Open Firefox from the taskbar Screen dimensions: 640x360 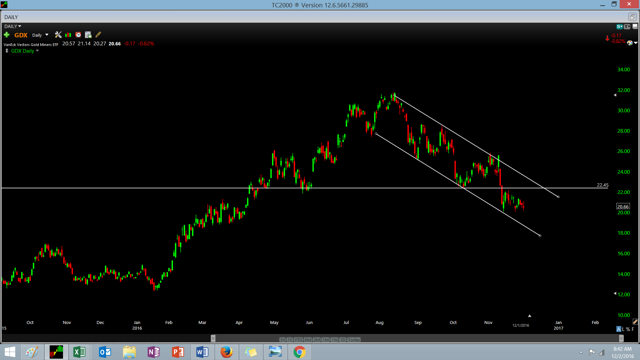pos(226,352)
